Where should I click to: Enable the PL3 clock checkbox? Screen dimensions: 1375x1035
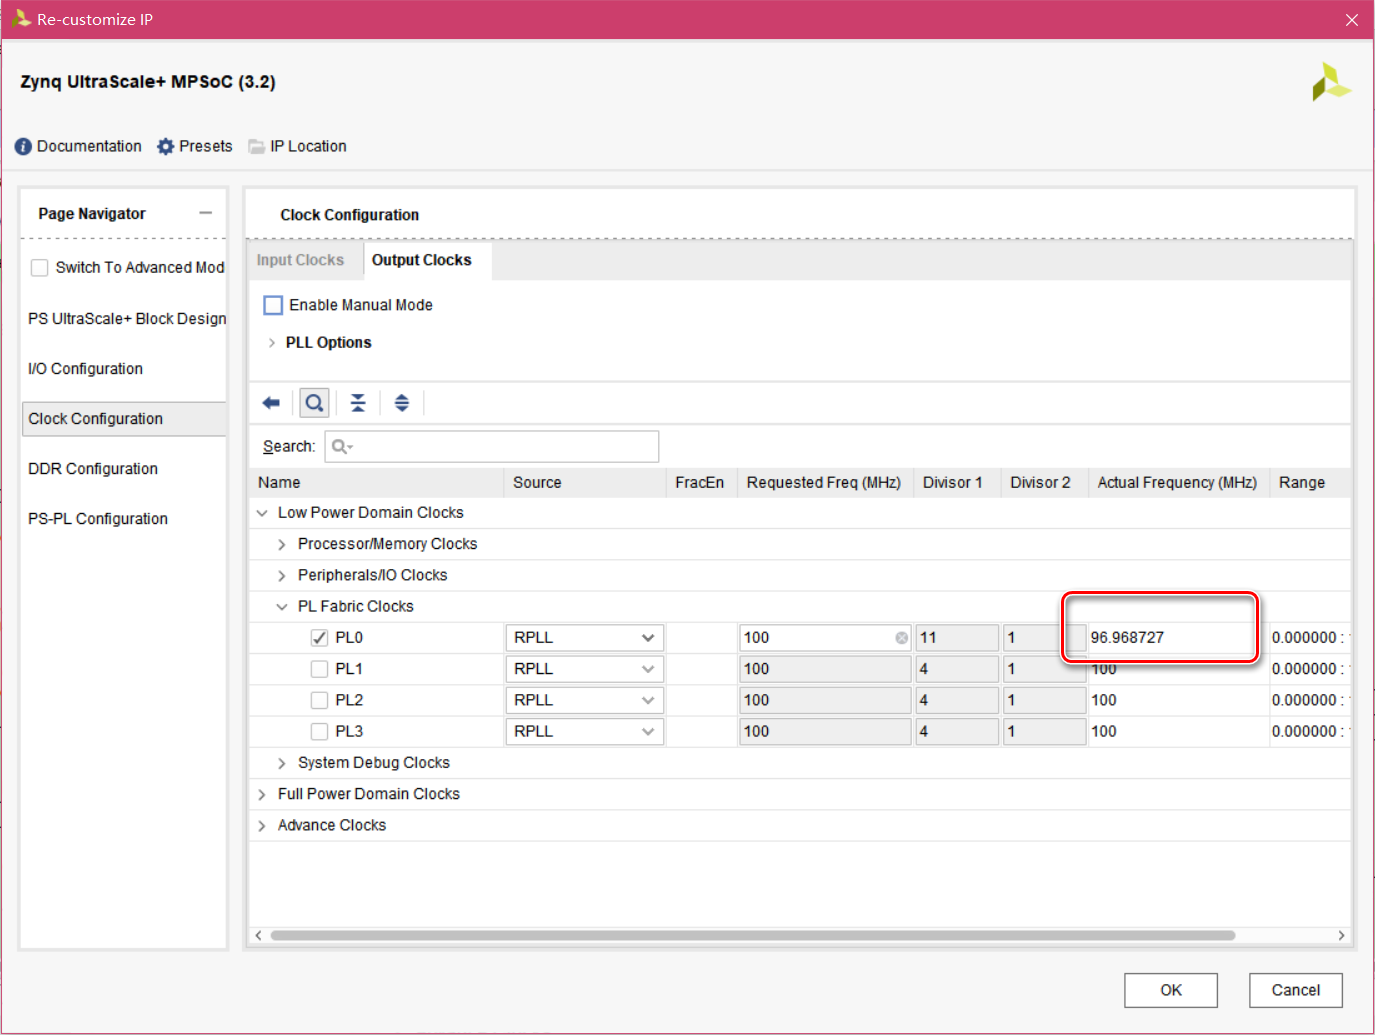pos(320,731)
